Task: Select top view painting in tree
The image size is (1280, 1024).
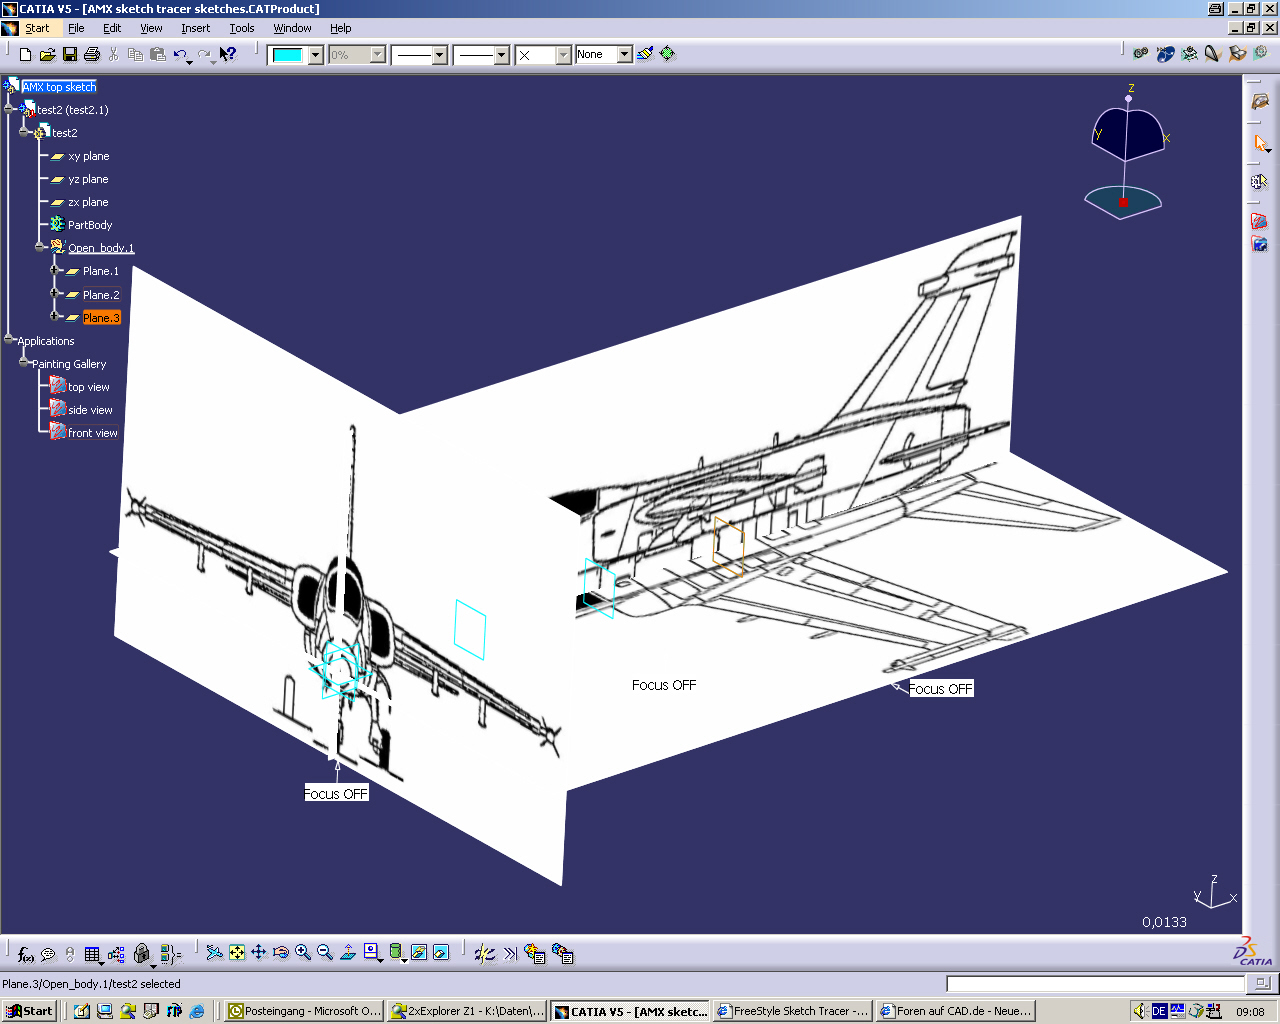Action: point(88,387)
